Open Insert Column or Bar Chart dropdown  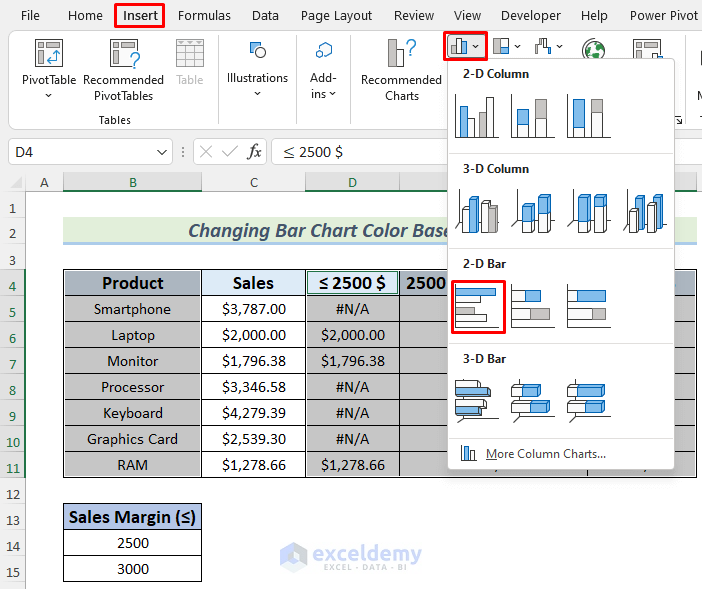click(465, 46)
